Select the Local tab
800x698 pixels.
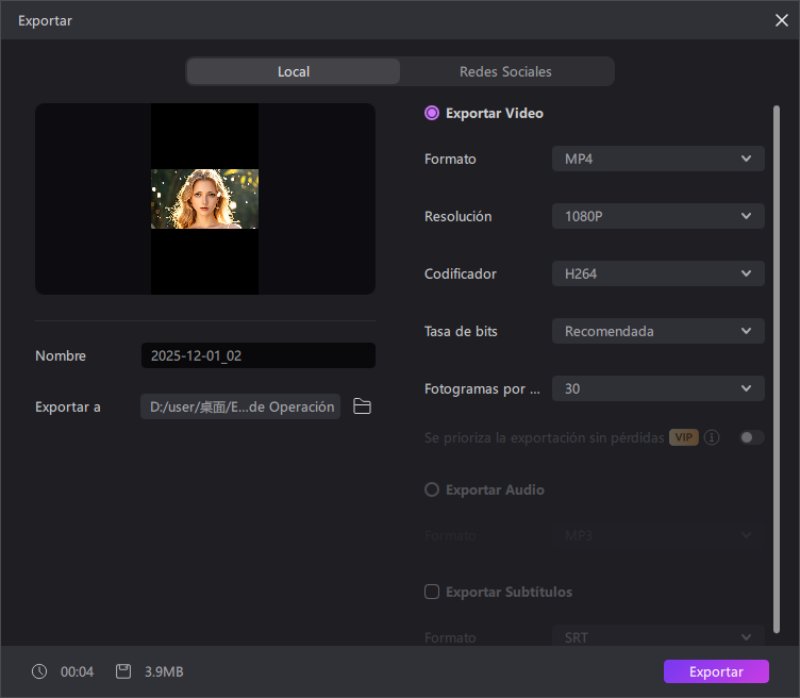click(x=293, y=71)
